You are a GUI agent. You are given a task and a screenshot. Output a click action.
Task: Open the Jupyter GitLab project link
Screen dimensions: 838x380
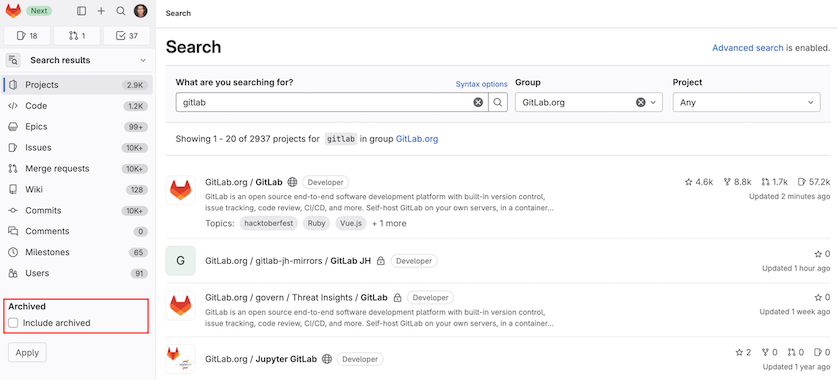point(261,359)
